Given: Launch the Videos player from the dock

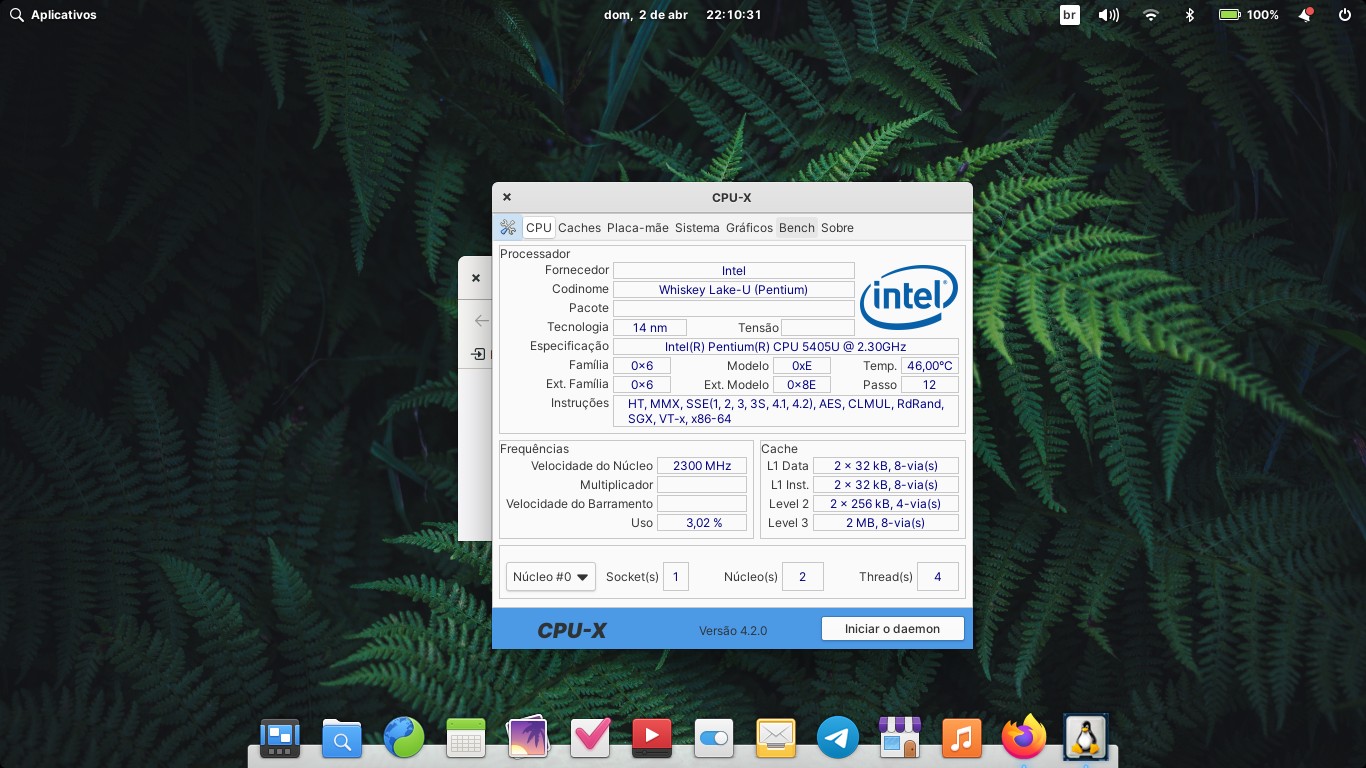Looking at the screenshot, I should coord(652,739).
